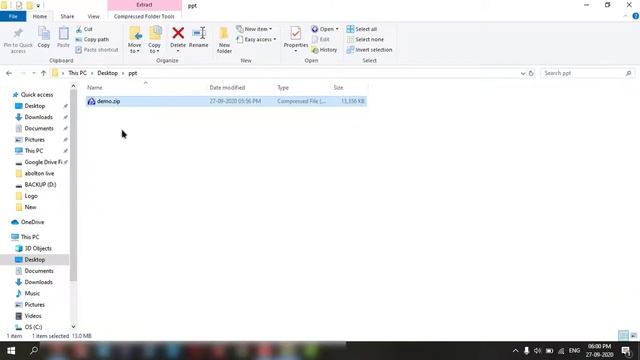Open the Open dropdown in ribbon
640x360 pixels.
coord(325,29)
